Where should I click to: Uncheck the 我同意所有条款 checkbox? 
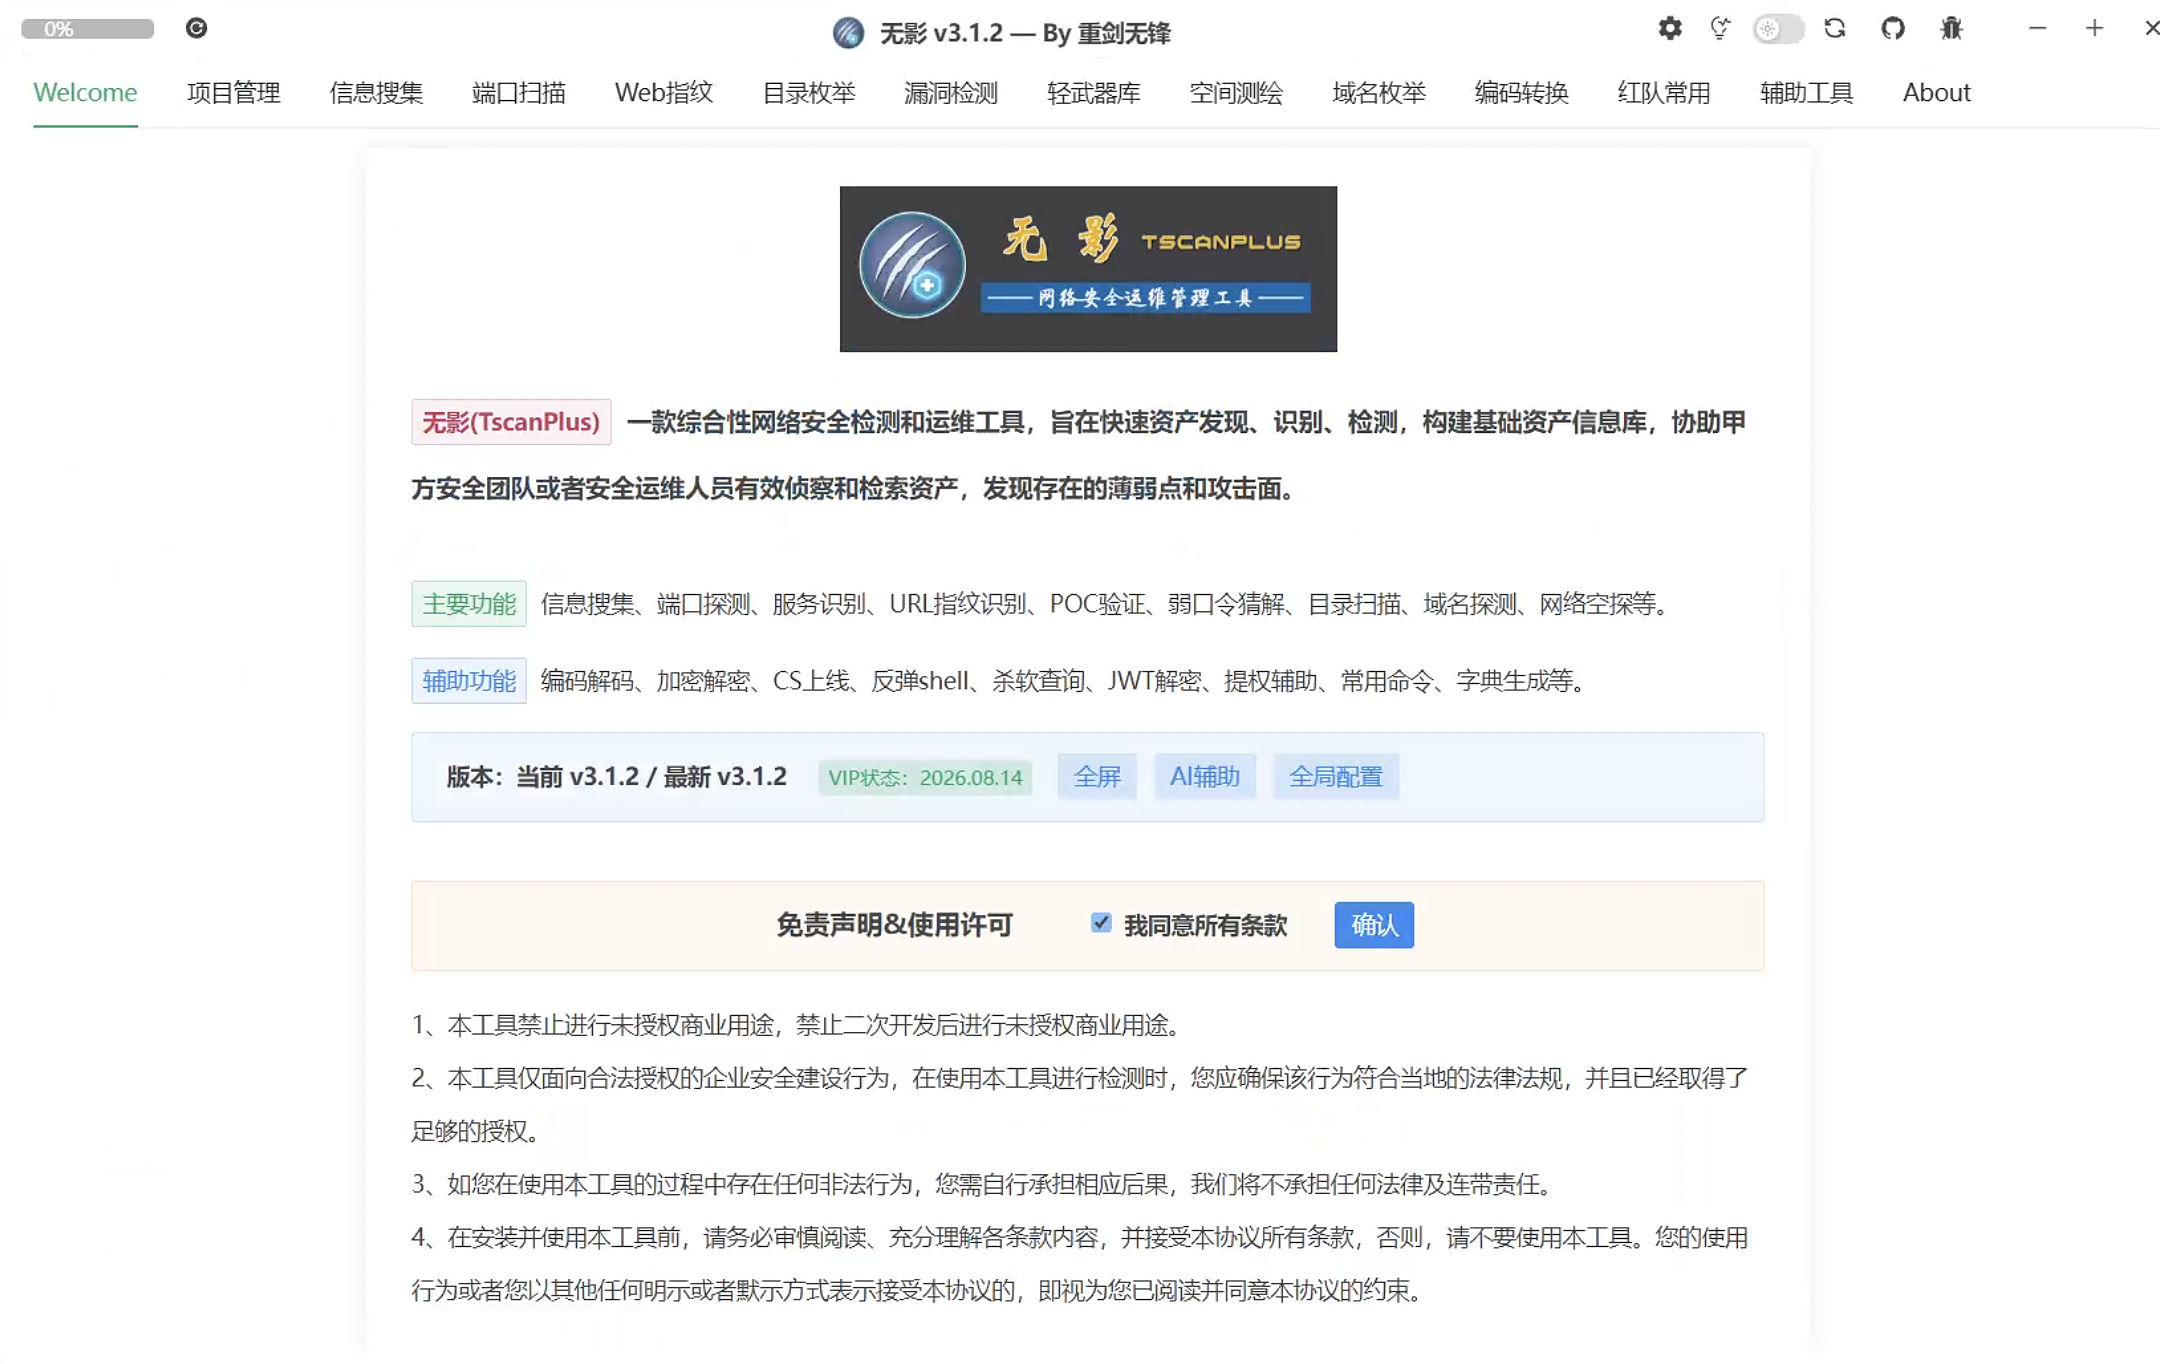1101,923
